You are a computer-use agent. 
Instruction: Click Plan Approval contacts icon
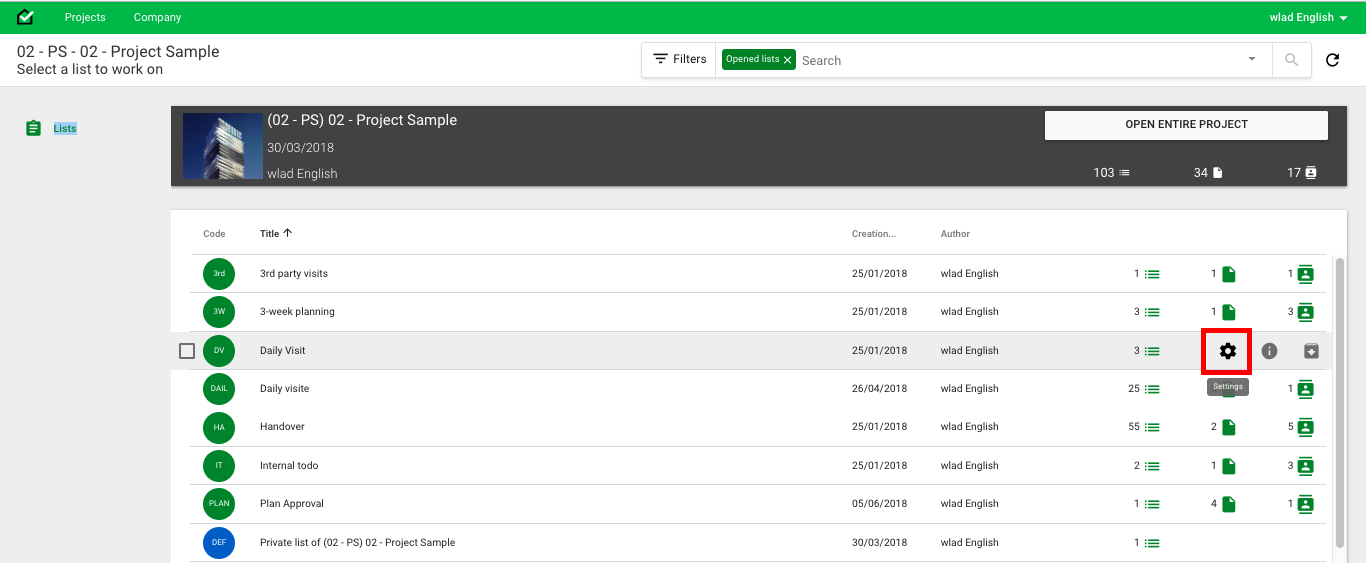coord(1305,504)
